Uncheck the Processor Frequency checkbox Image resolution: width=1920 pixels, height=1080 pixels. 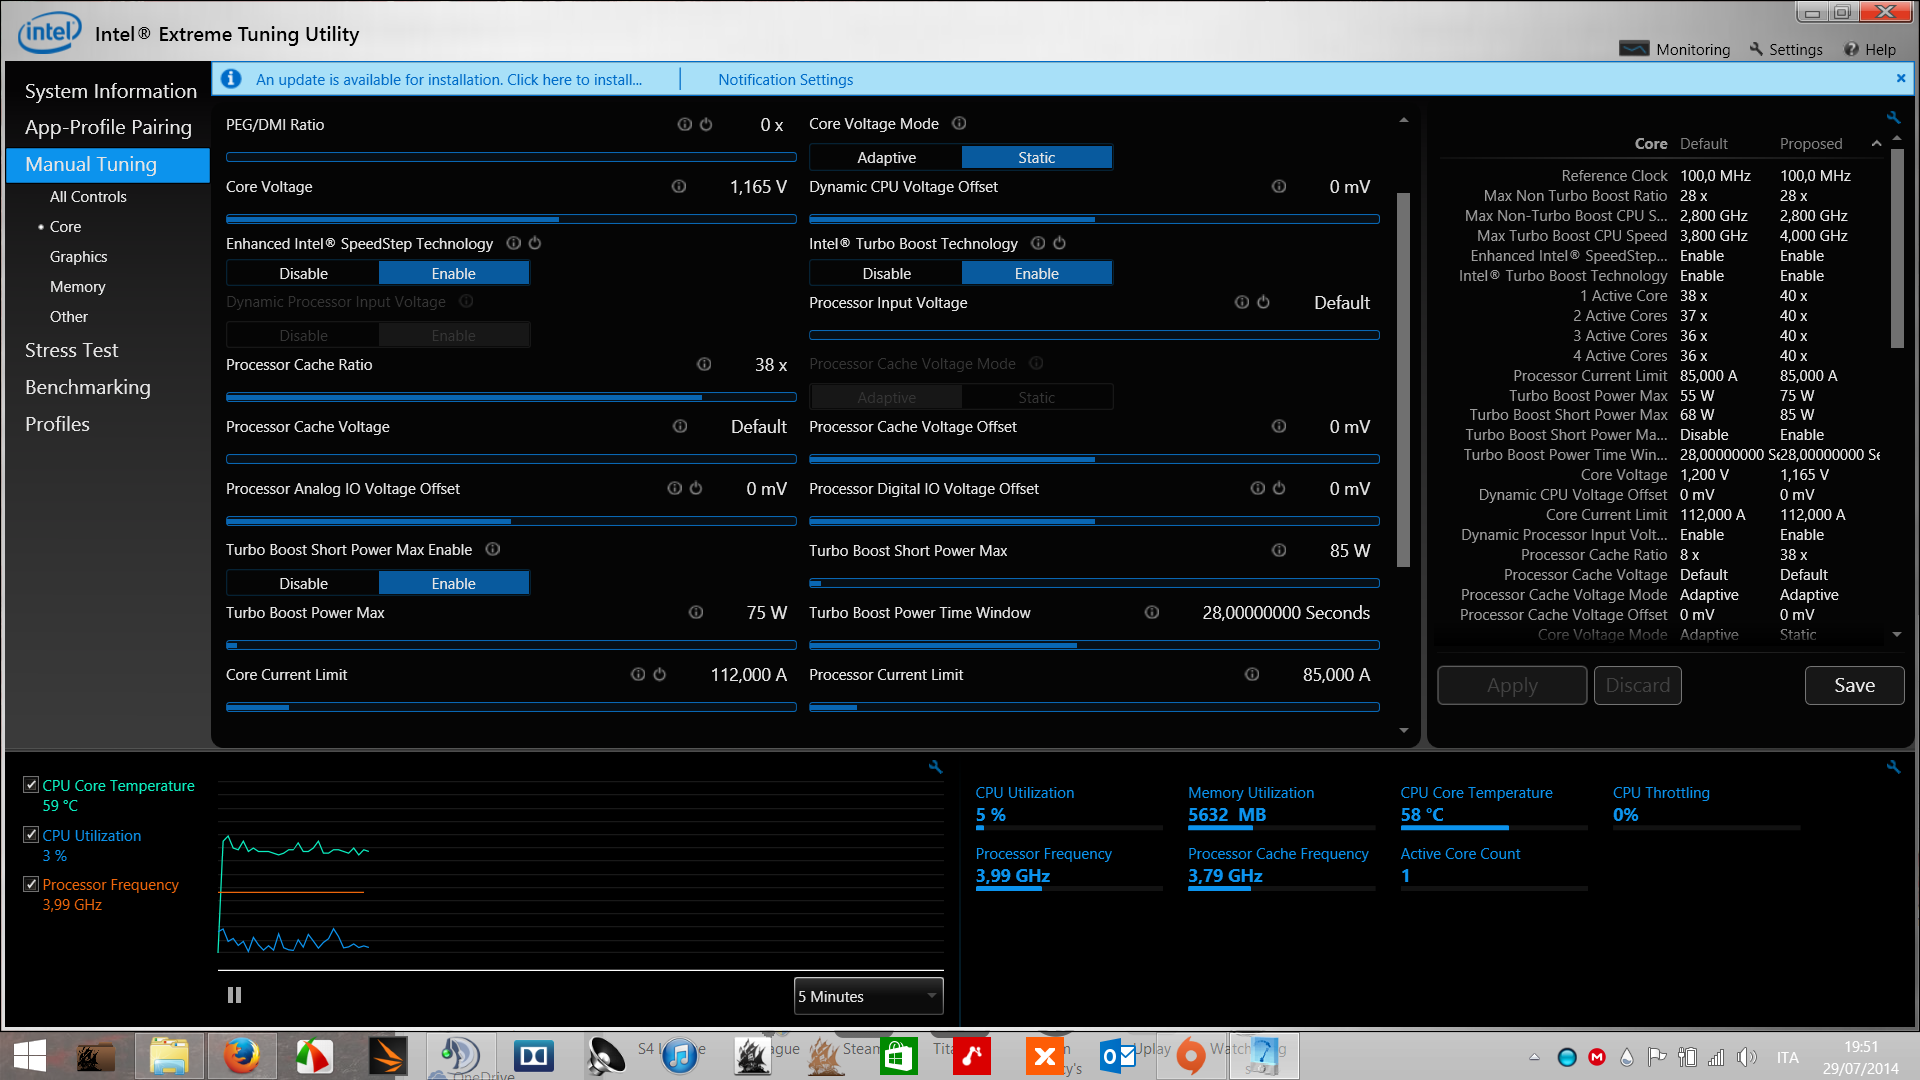pos(31,884)
